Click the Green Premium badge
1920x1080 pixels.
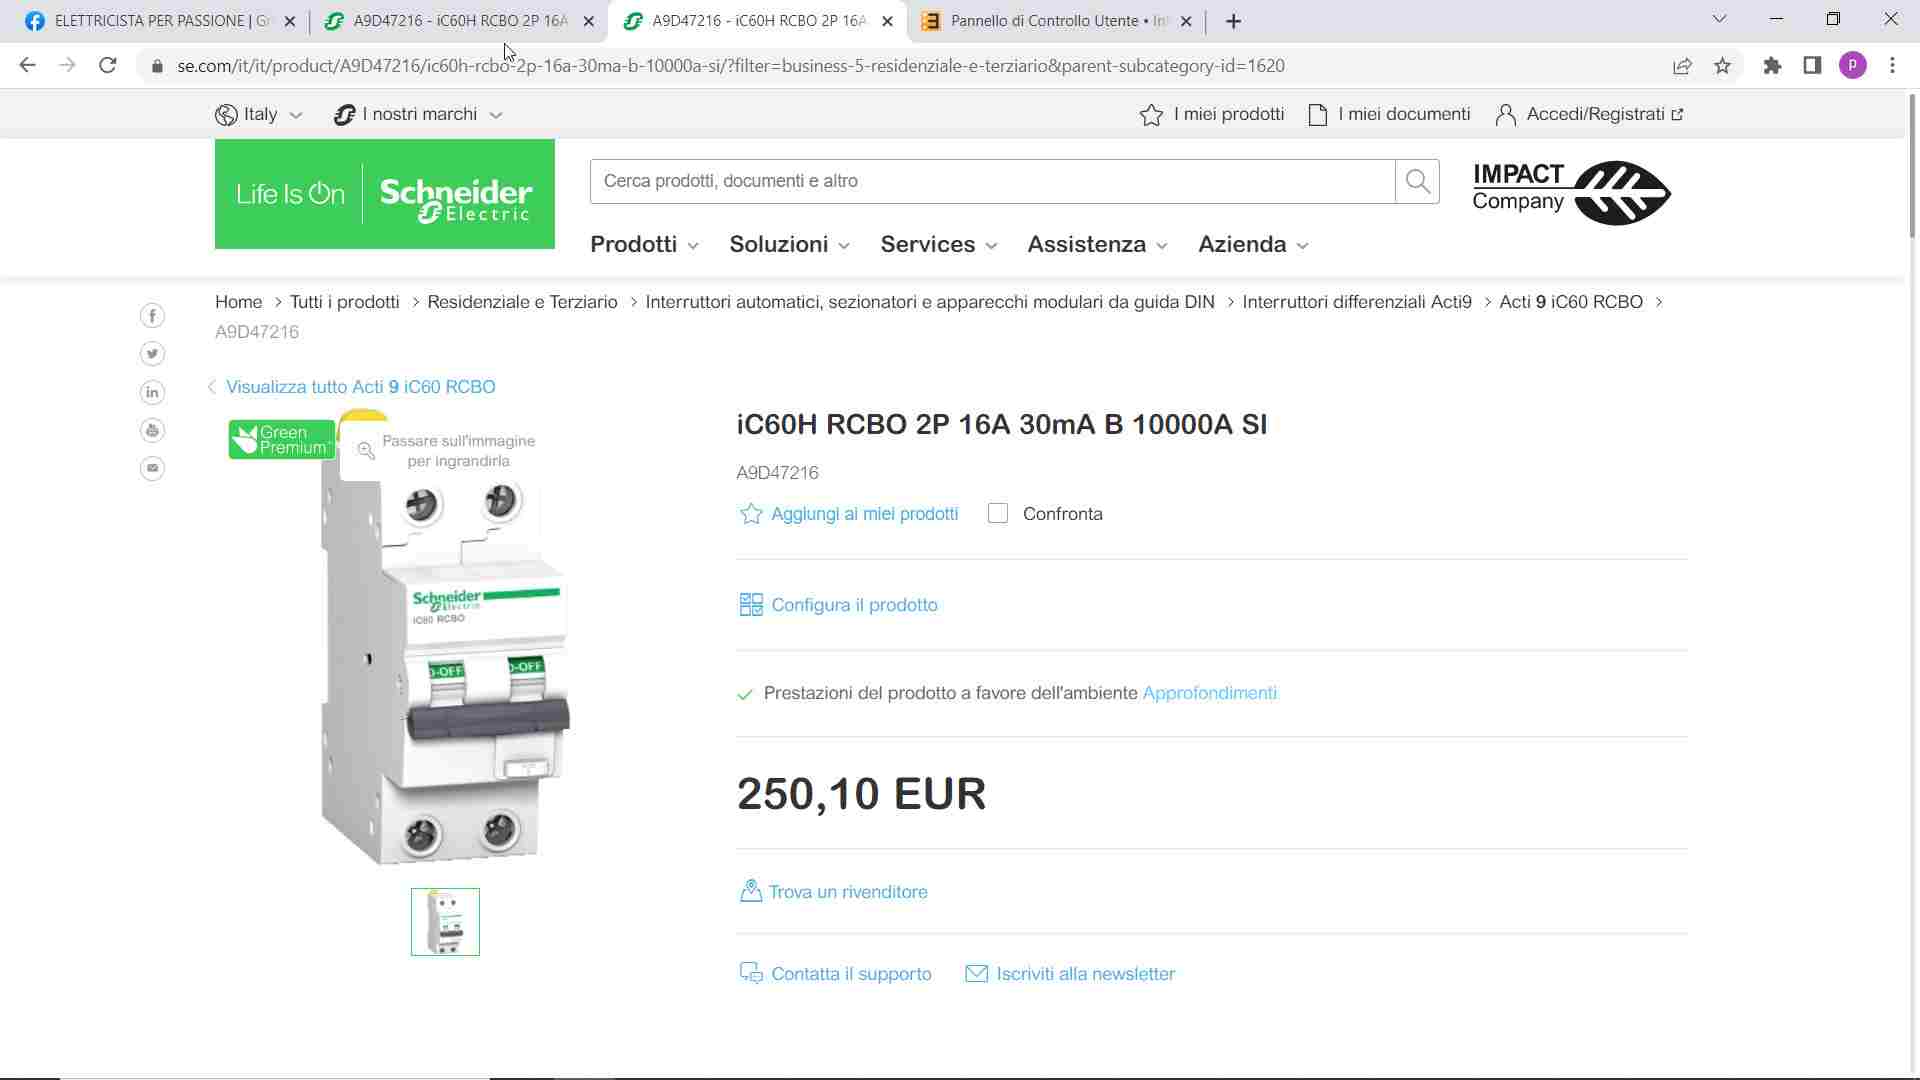(x=281, y=440)
